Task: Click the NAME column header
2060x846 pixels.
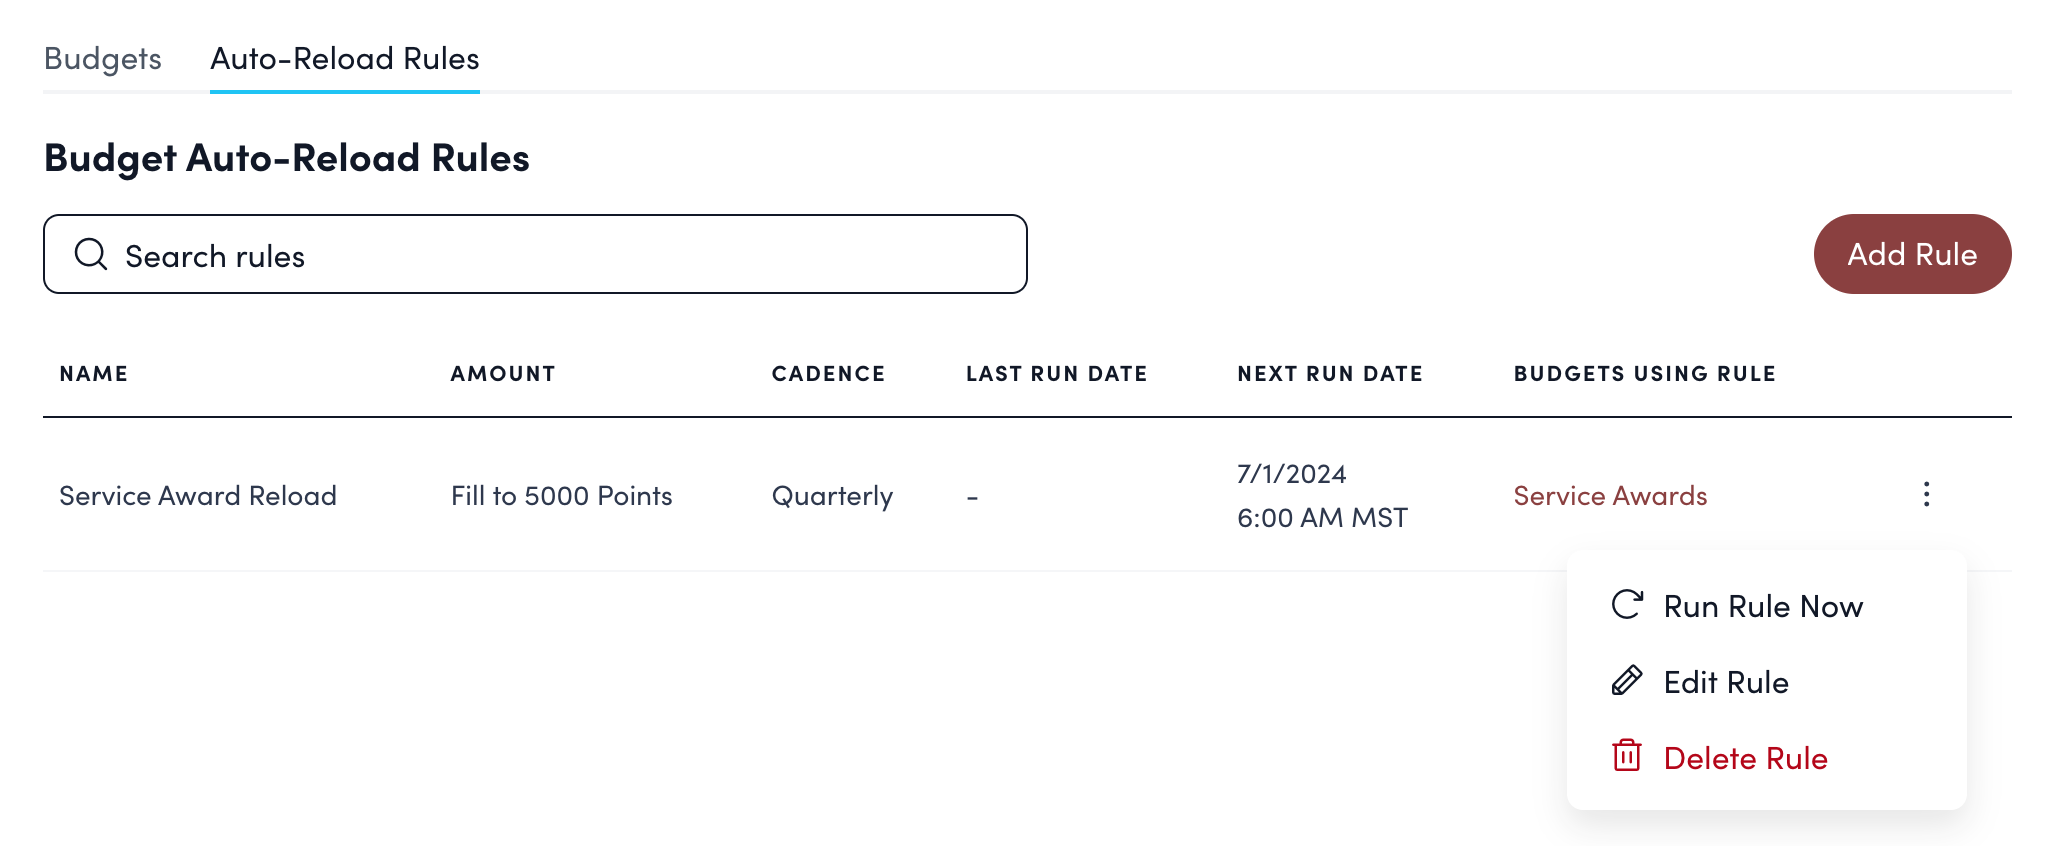Action: 94,374
